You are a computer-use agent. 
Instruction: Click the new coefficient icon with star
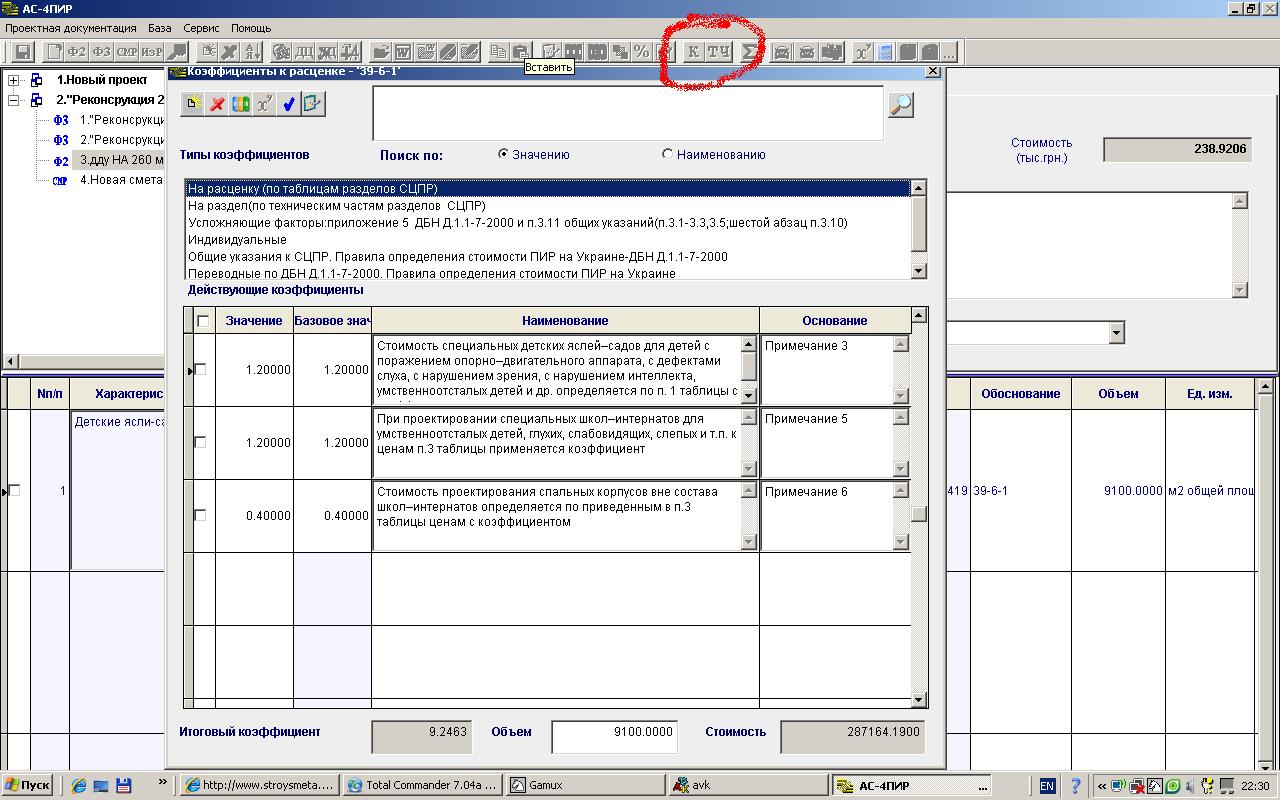click(x=192, y=104)
